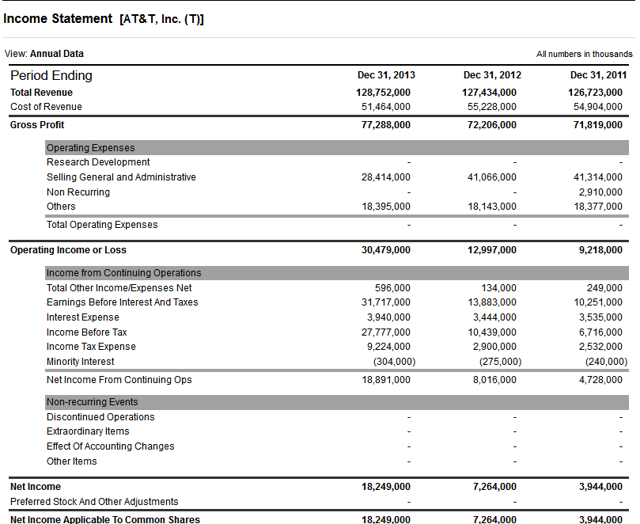
Task: Click Net Income value 3,944,000
Action: click(x=600, y=487)
